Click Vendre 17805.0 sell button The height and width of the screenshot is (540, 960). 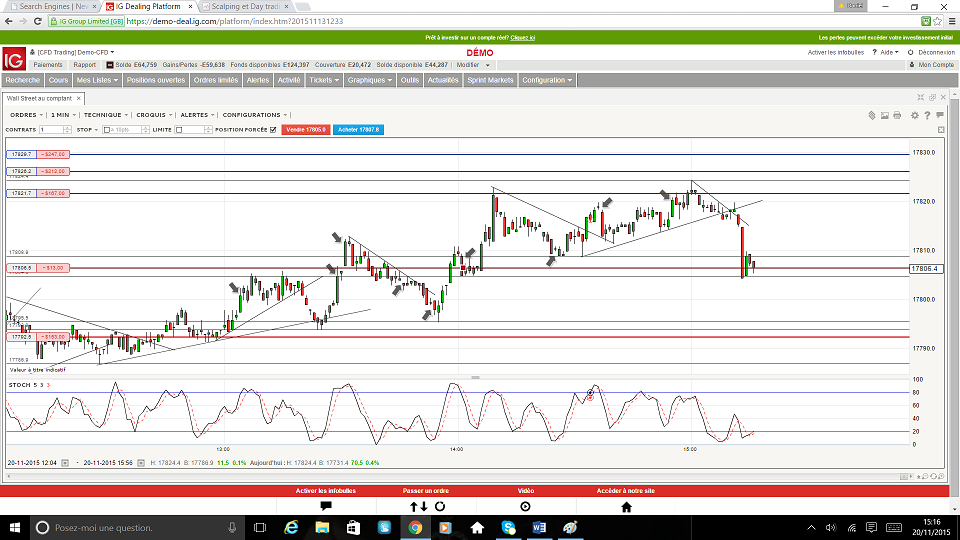click(x=306, y=130)
